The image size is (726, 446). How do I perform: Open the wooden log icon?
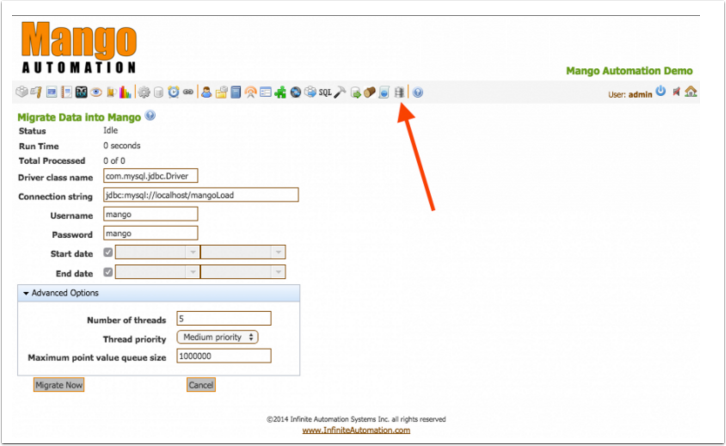369,92
